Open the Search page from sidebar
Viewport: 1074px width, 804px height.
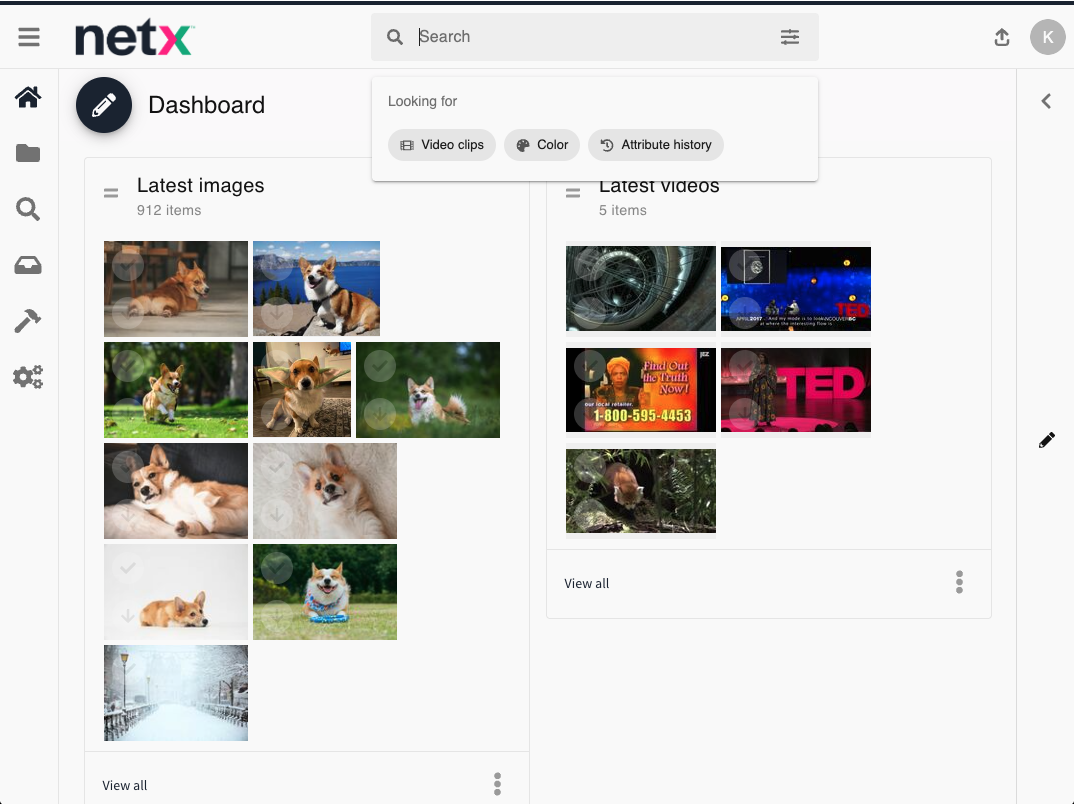click(x=28, y=209)
